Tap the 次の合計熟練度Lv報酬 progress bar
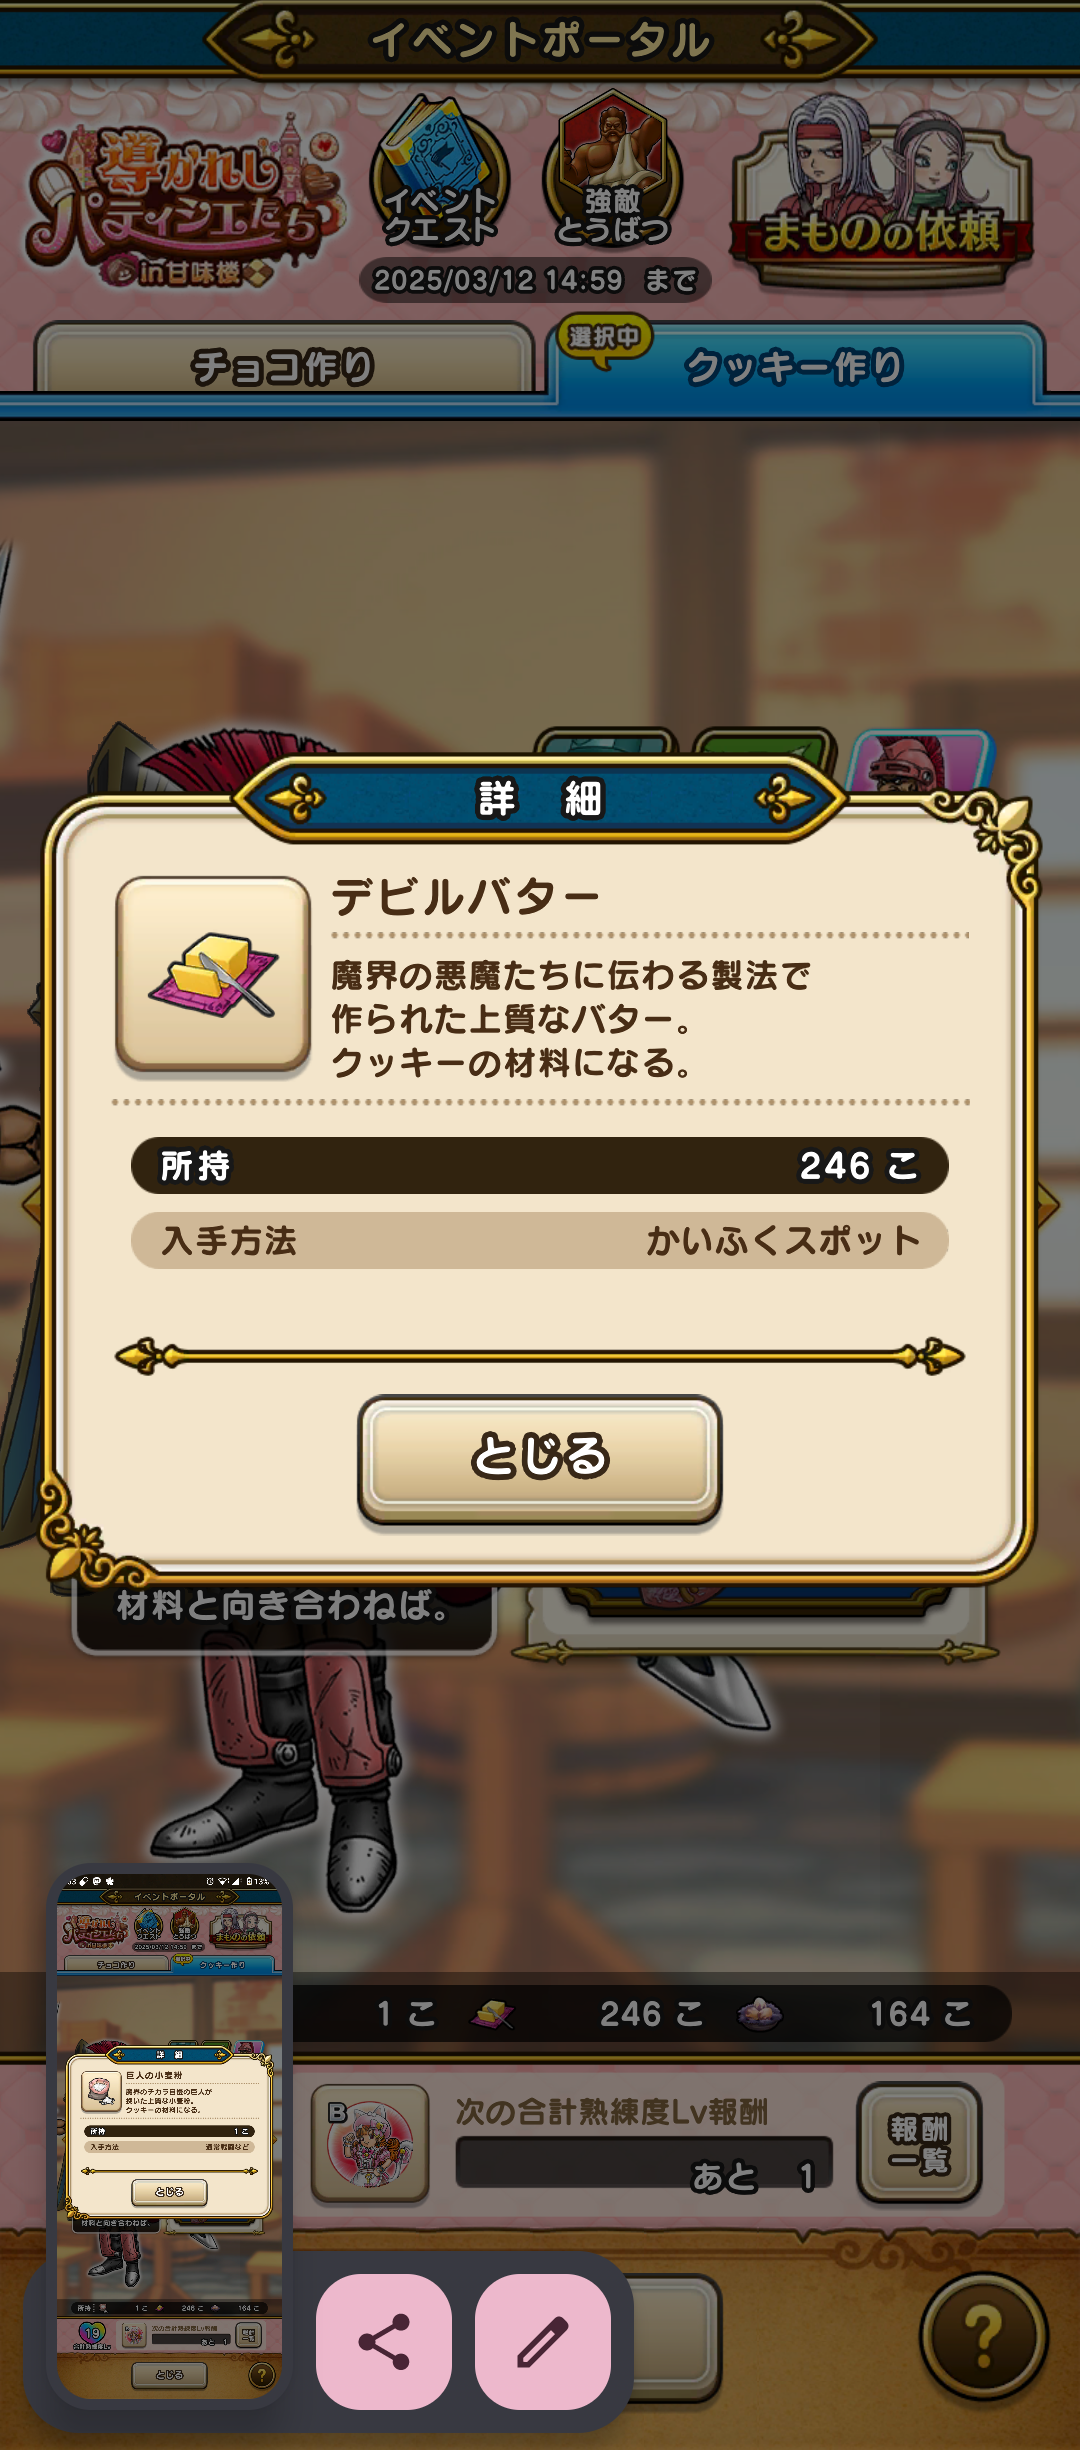This screenshot has width=1080, height=2450. point(644,2163)
